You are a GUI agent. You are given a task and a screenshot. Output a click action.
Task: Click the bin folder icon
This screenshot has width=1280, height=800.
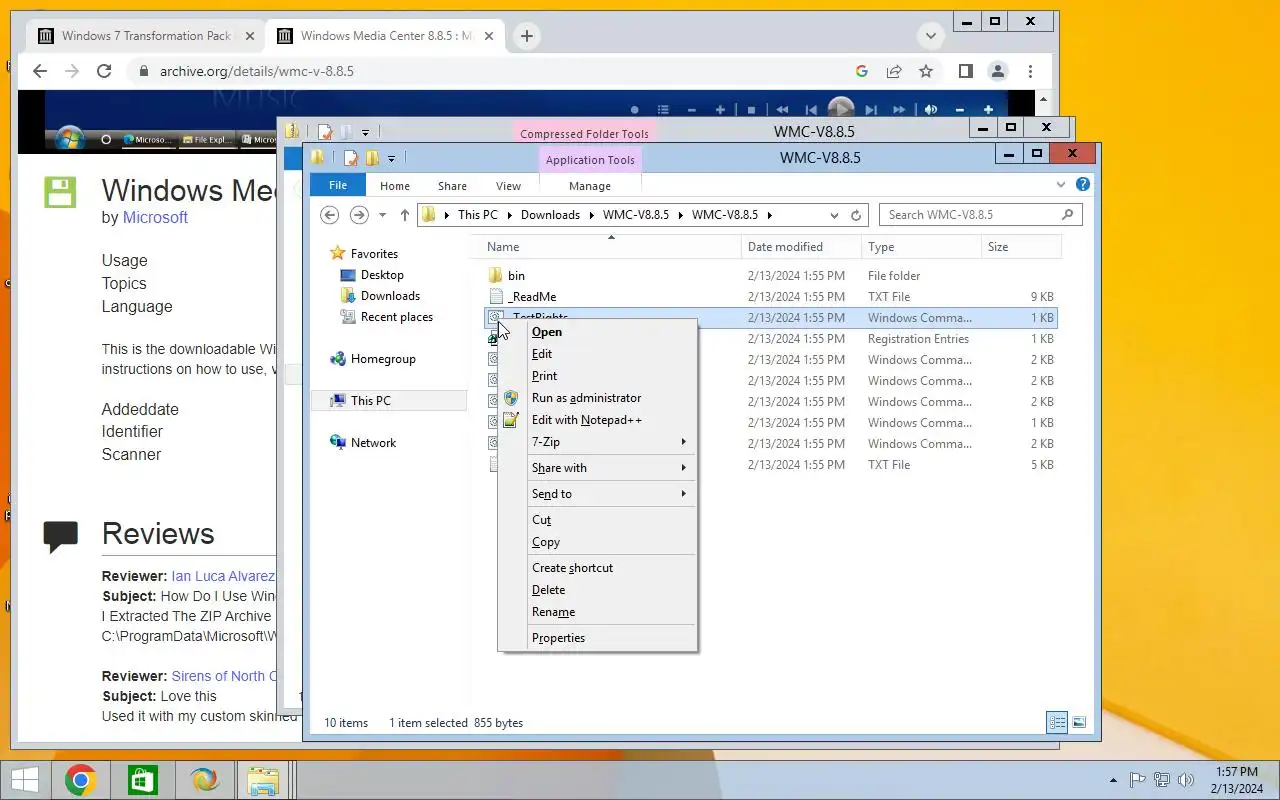(x=495, y=275)
